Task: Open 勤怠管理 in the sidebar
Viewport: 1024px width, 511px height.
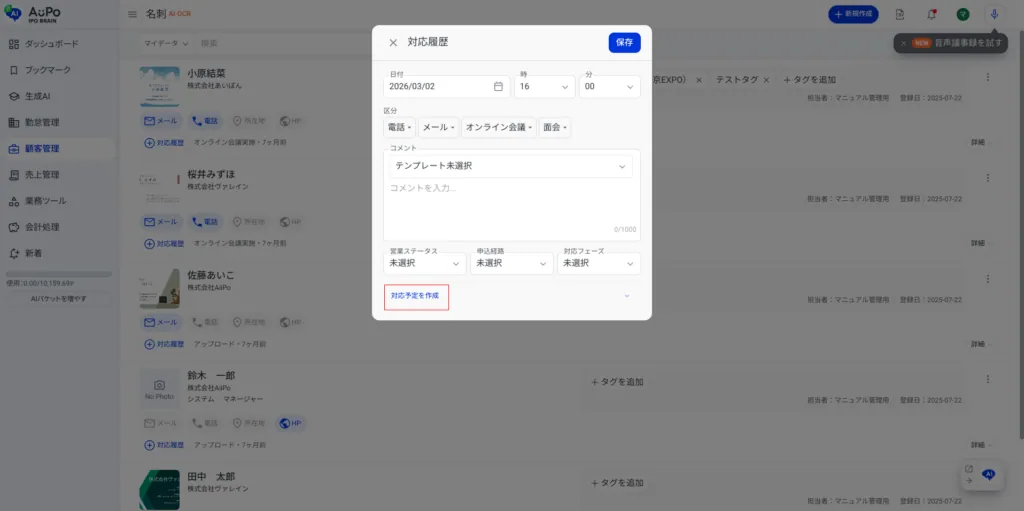Action: (x=58, y=122)
